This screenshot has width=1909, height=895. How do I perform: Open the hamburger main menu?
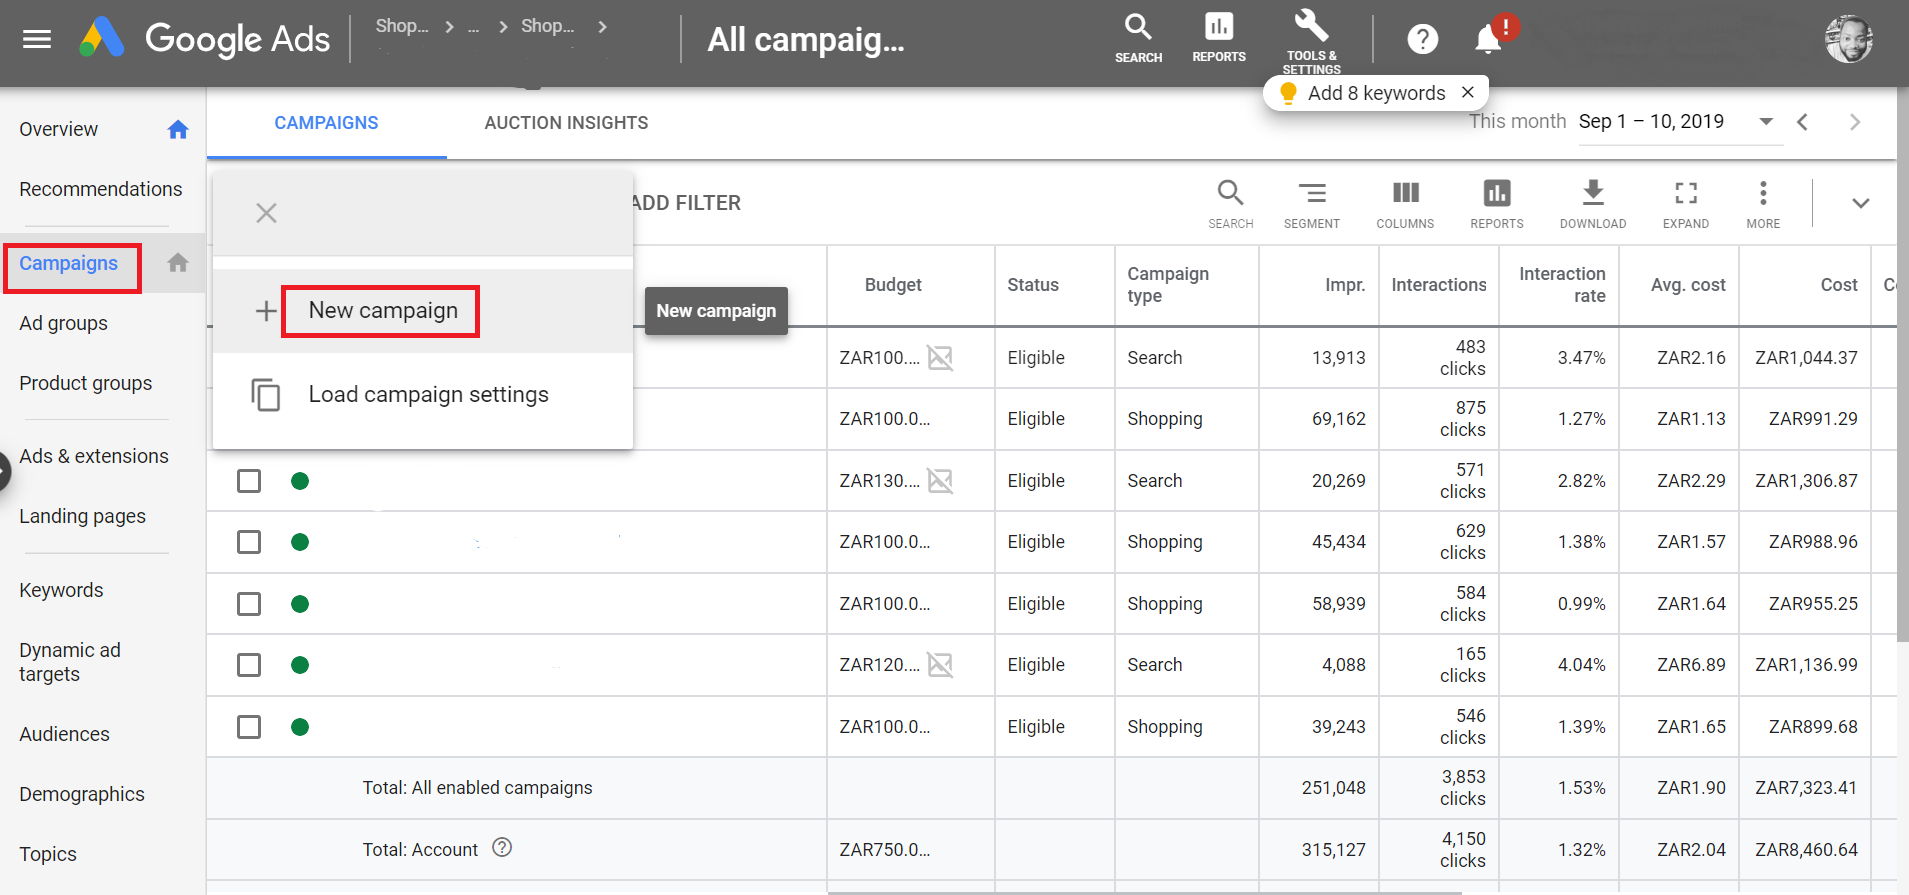tap(37, 39)
